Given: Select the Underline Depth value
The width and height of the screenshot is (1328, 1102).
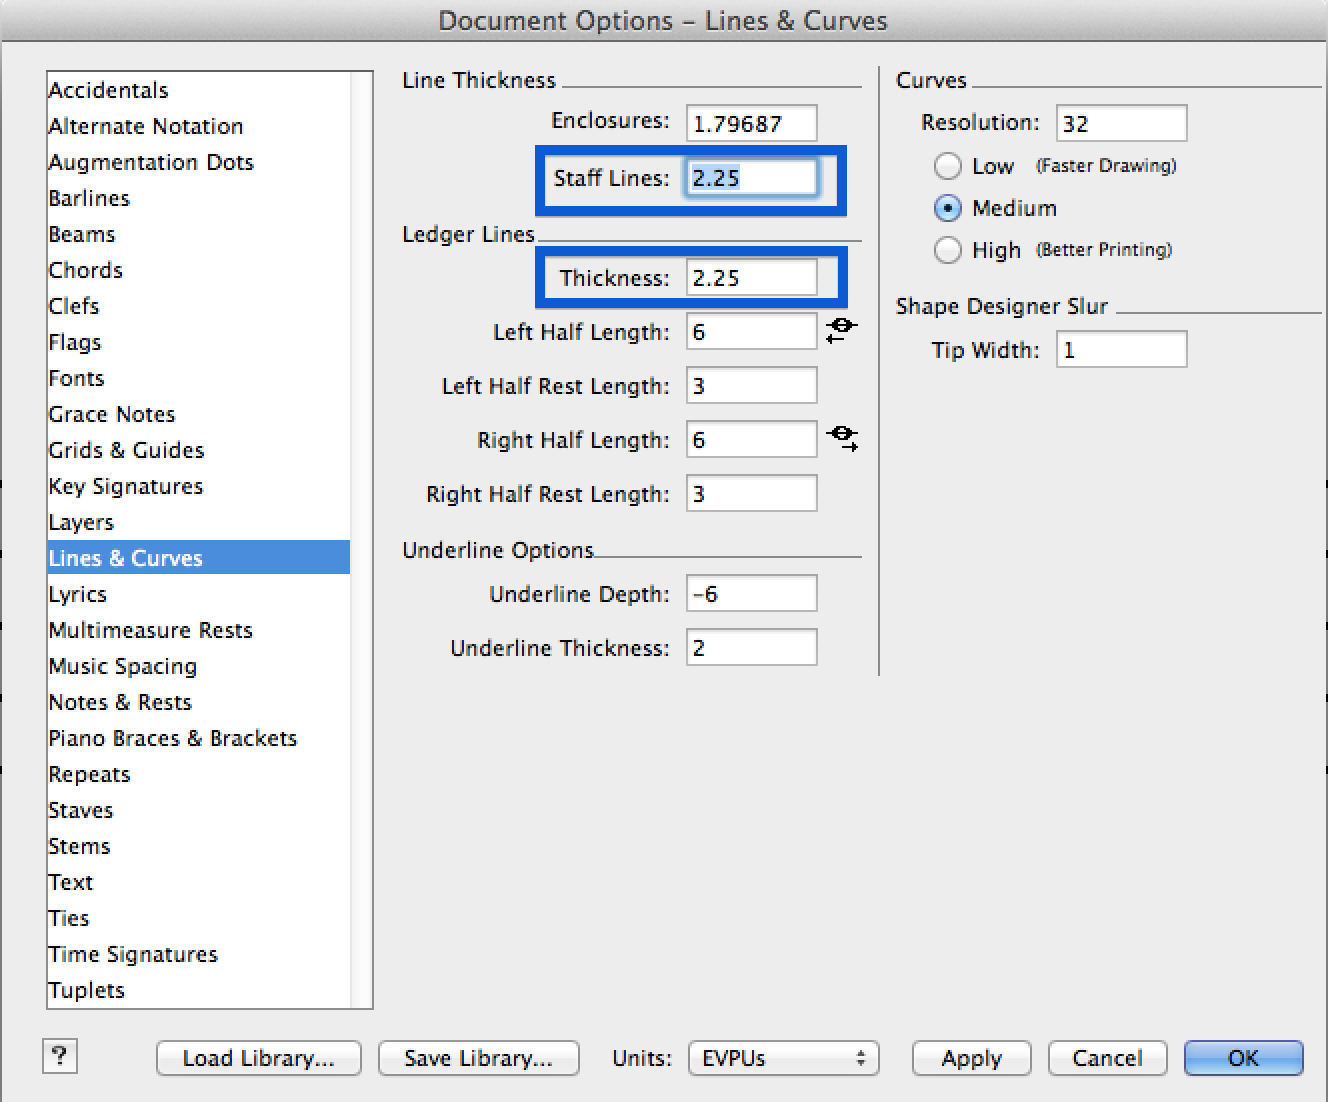Looking at the screenshot, I should click(751, 593).
